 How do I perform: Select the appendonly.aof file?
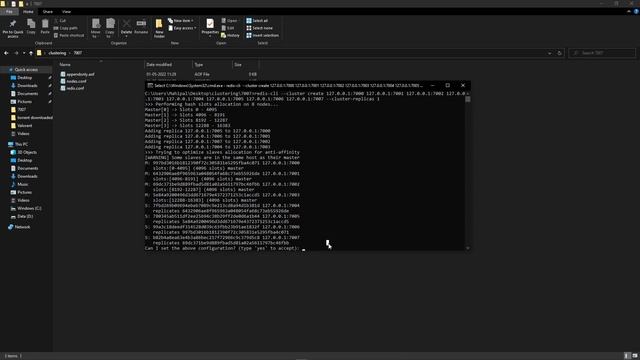click(77, 74)
